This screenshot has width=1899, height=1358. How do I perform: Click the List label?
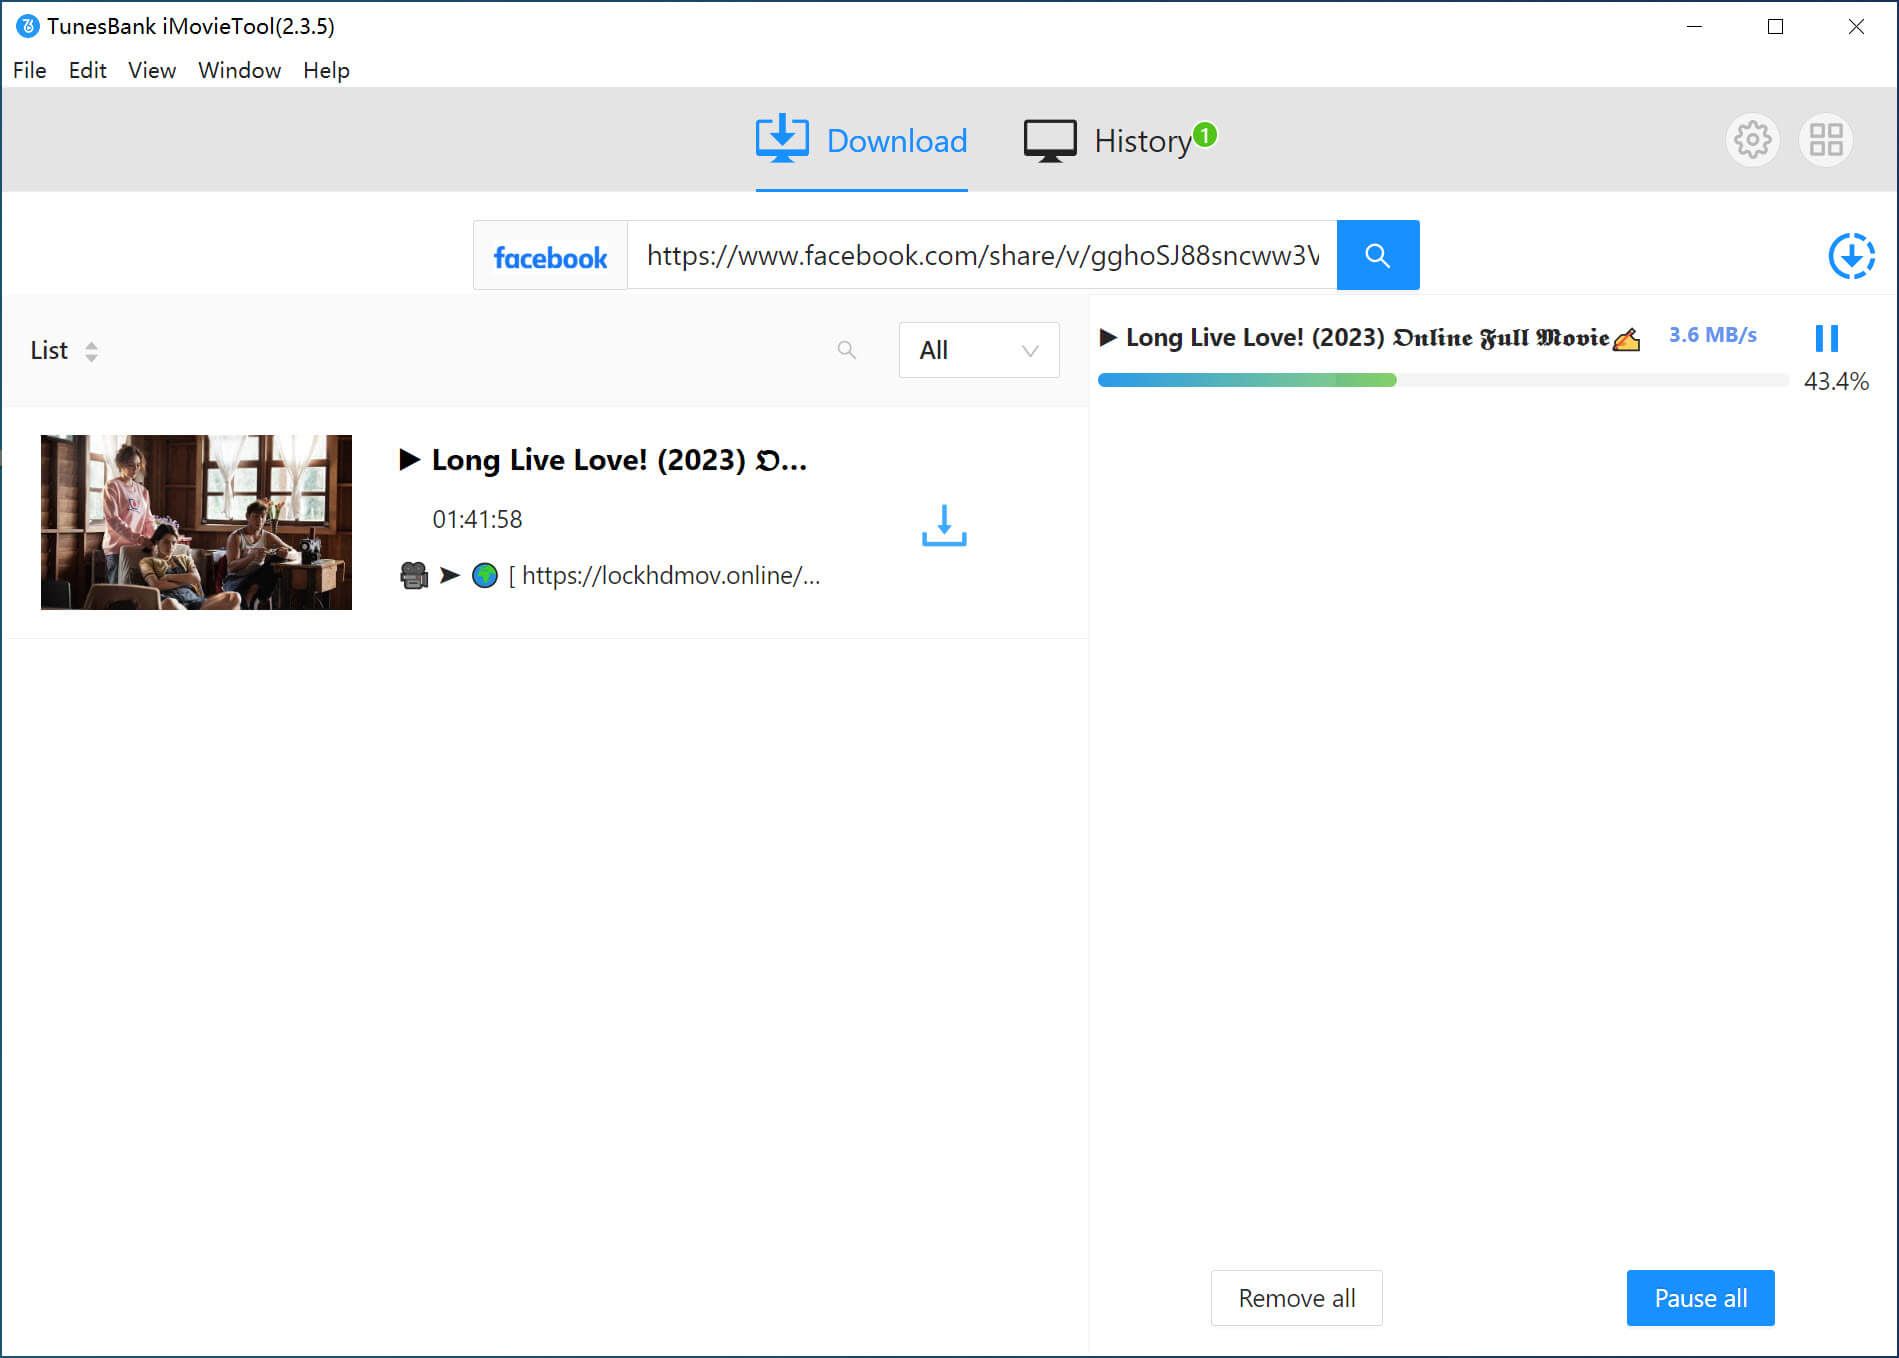coord(49,350)
